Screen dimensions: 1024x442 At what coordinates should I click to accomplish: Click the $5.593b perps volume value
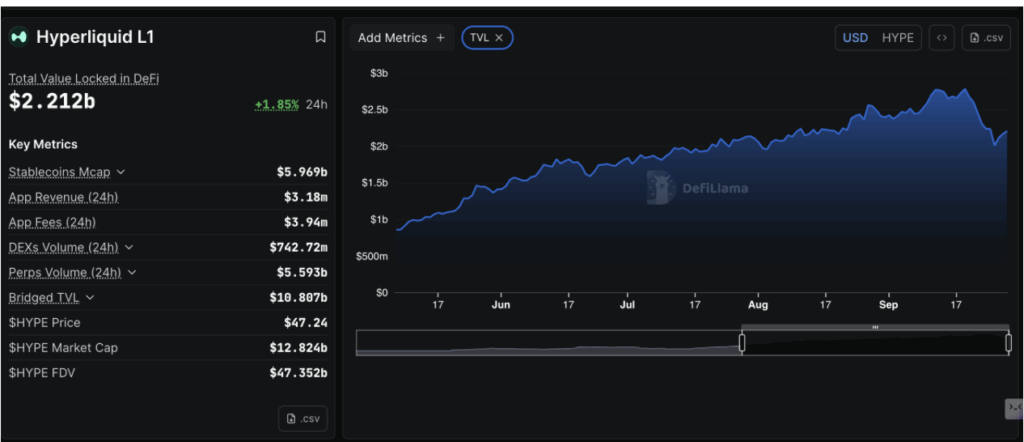click(x=302, y=272)
